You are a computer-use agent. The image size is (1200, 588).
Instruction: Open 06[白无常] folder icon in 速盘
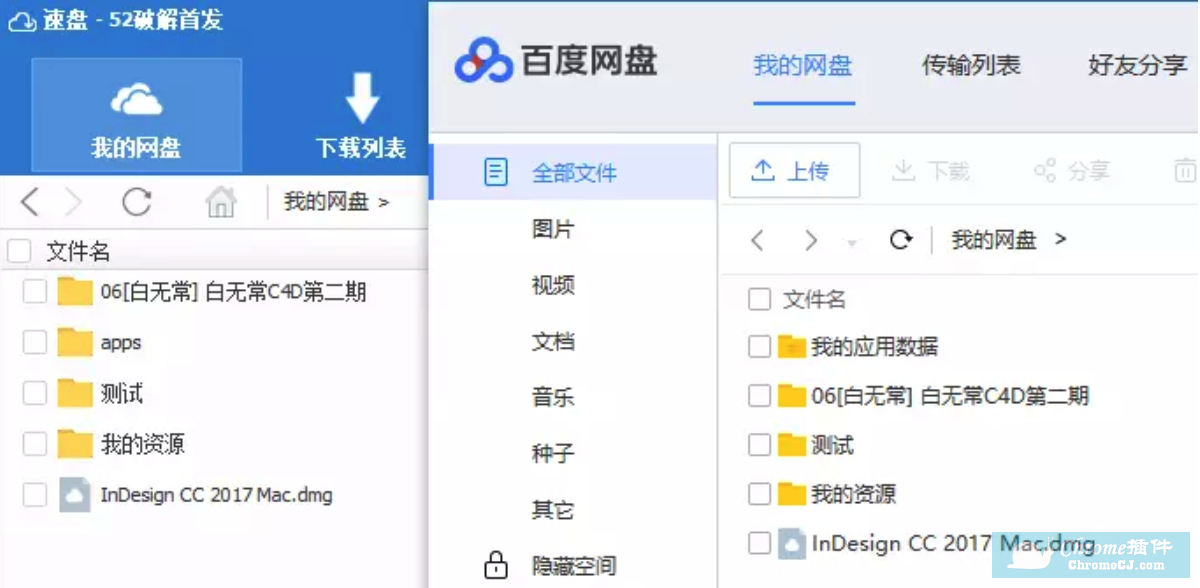coord(75,292)
